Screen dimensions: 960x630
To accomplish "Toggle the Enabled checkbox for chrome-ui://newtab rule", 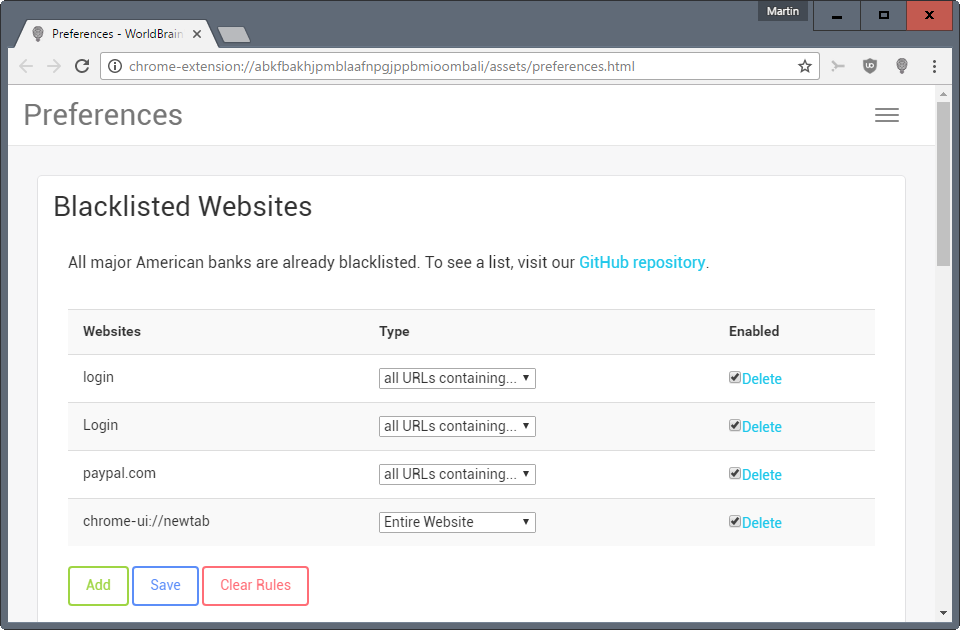I will 735,521.
